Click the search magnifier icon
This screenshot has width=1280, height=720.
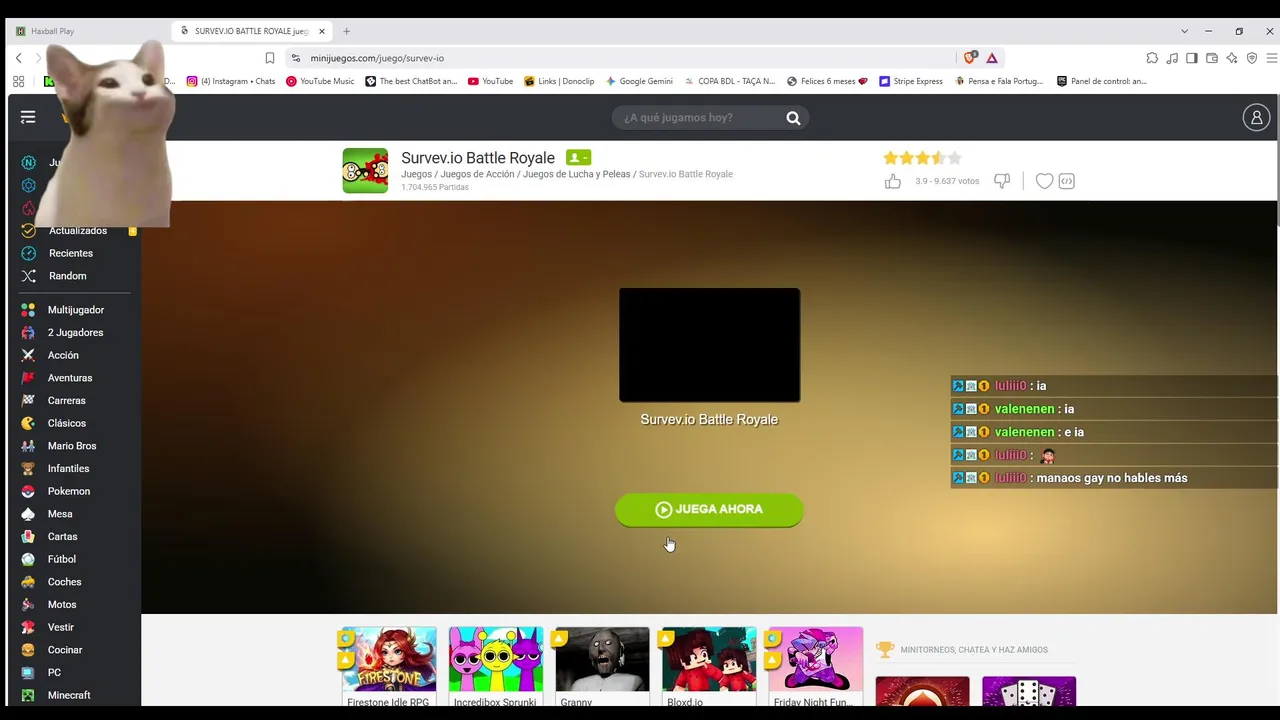pyautogui.click(x=793, y=118)
